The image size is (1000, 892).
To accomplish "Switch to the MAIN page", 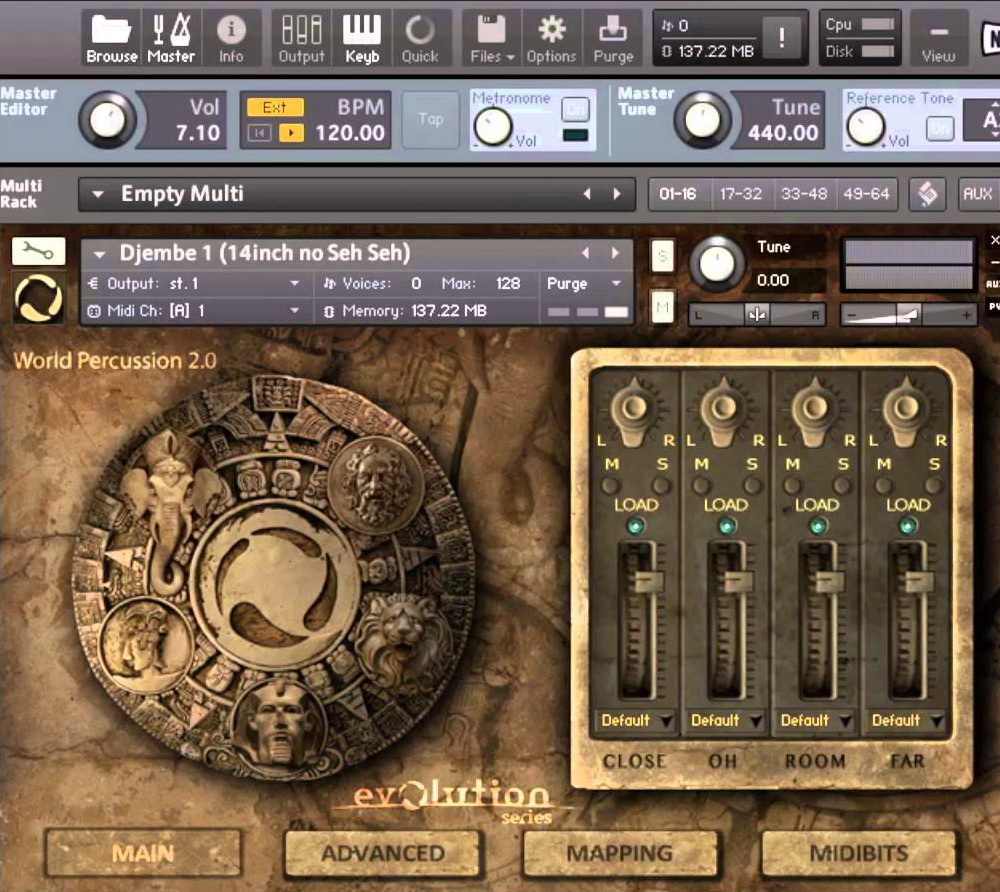I will (143, 852).
